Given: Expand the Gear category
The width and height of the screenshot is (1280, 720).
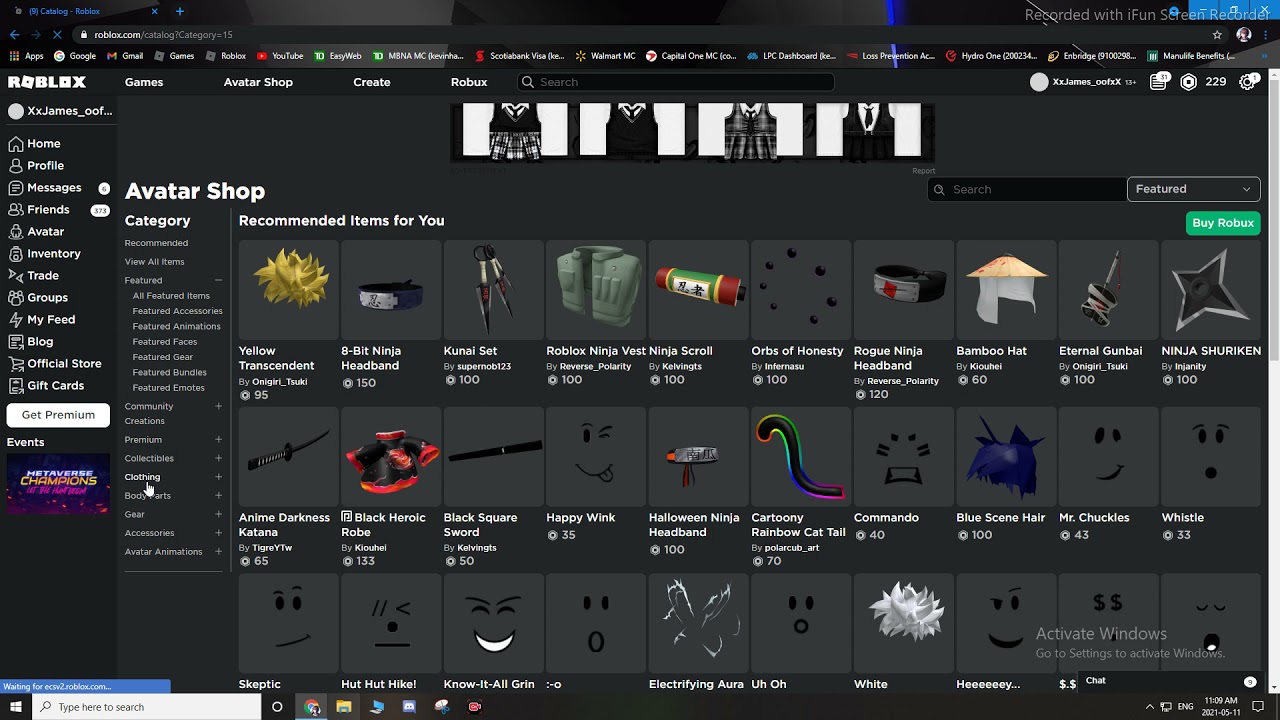Looking at the screenshot, I should [218, 514].
